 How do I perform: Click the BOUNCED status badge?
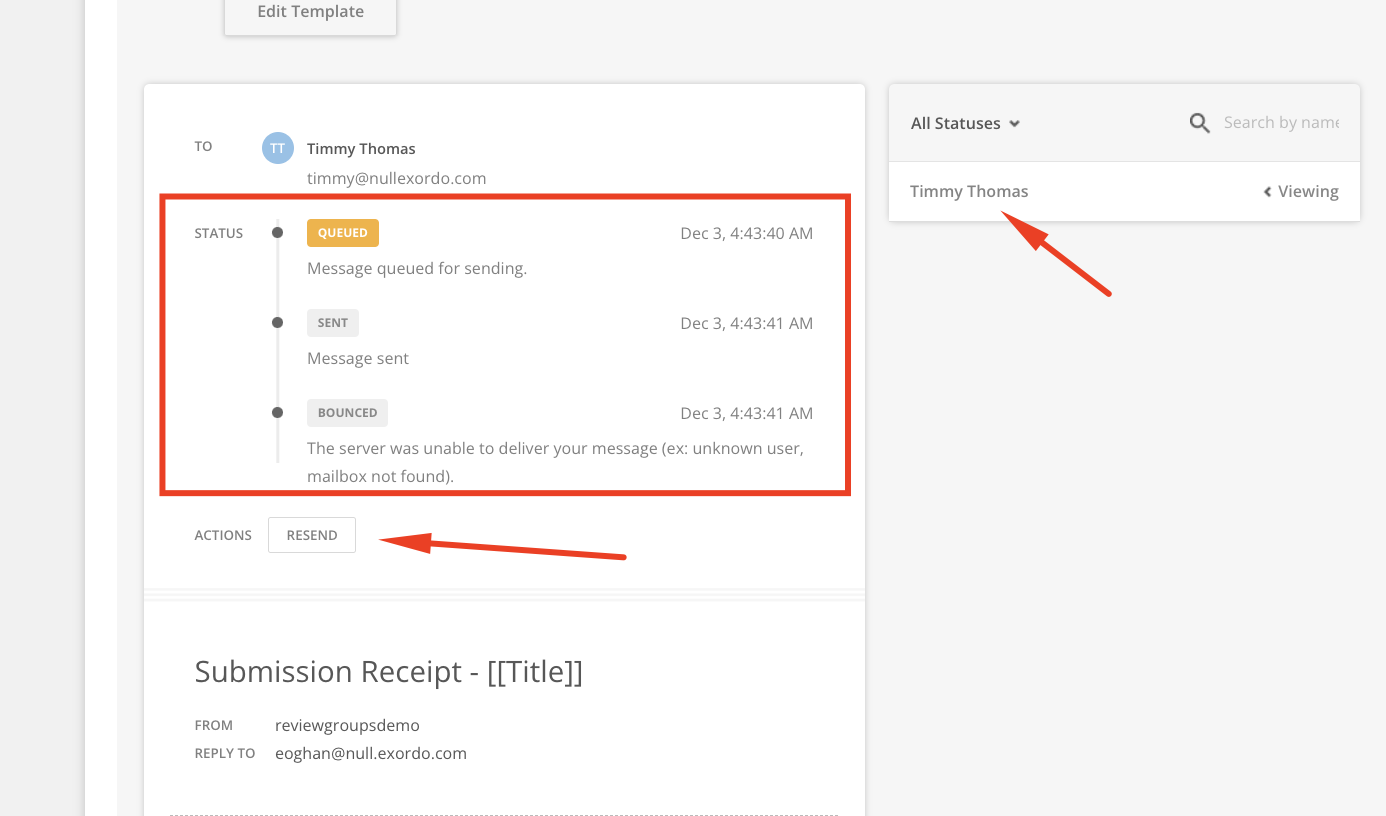pos(347,413)
